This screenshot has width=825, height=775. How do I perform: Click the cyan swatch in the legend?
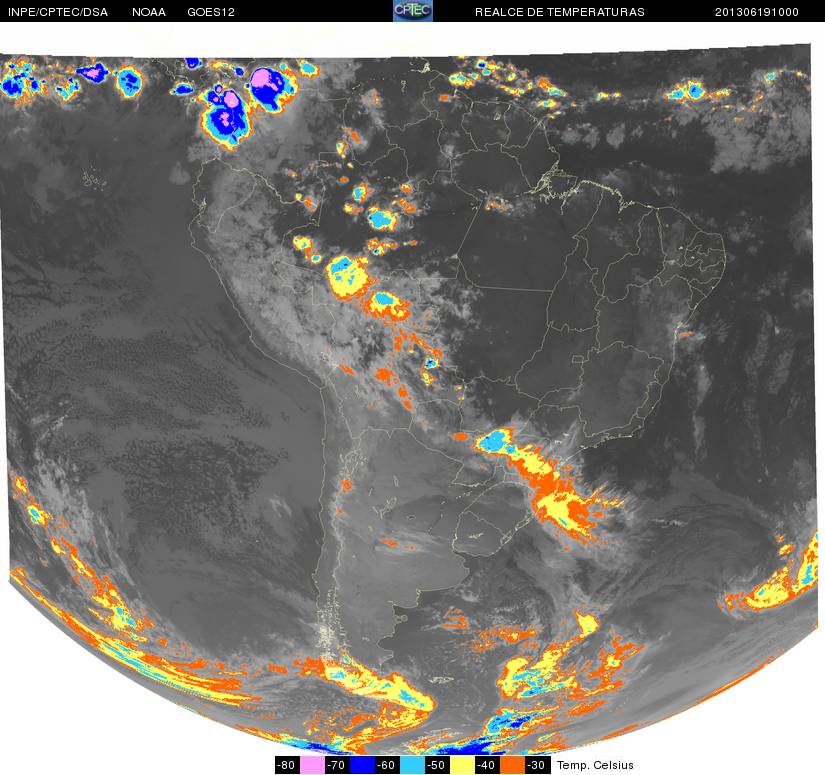tap(412, 765)
